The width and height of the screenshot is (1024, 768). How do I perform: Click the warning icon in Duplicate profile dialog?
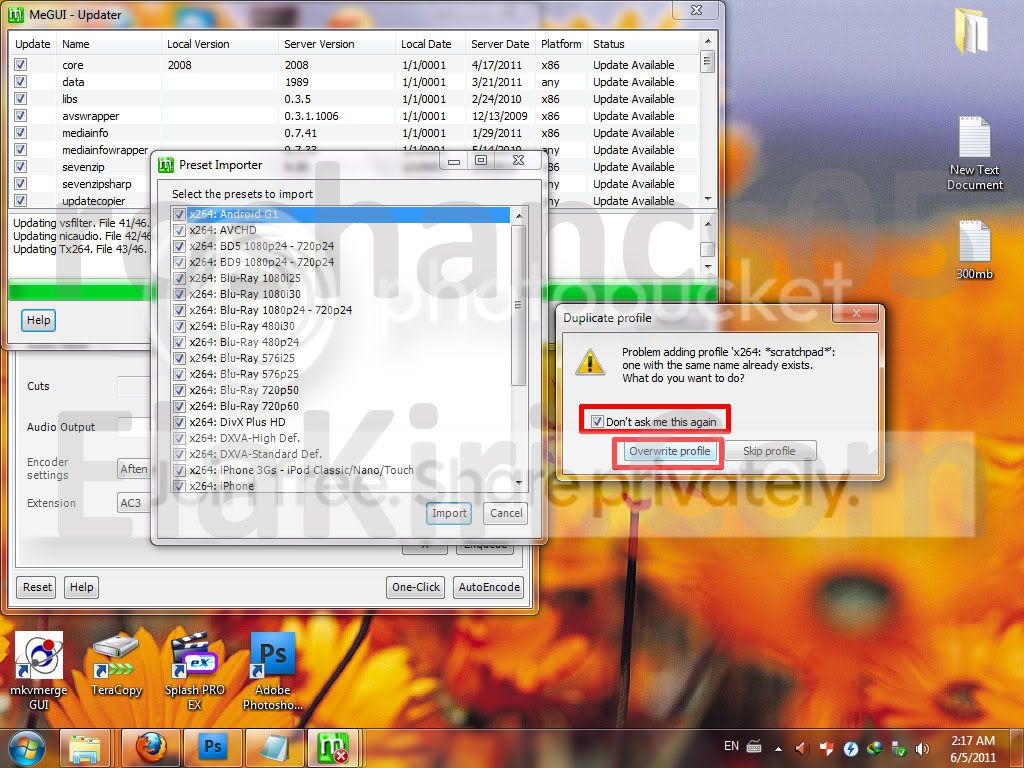coord(590,362)
